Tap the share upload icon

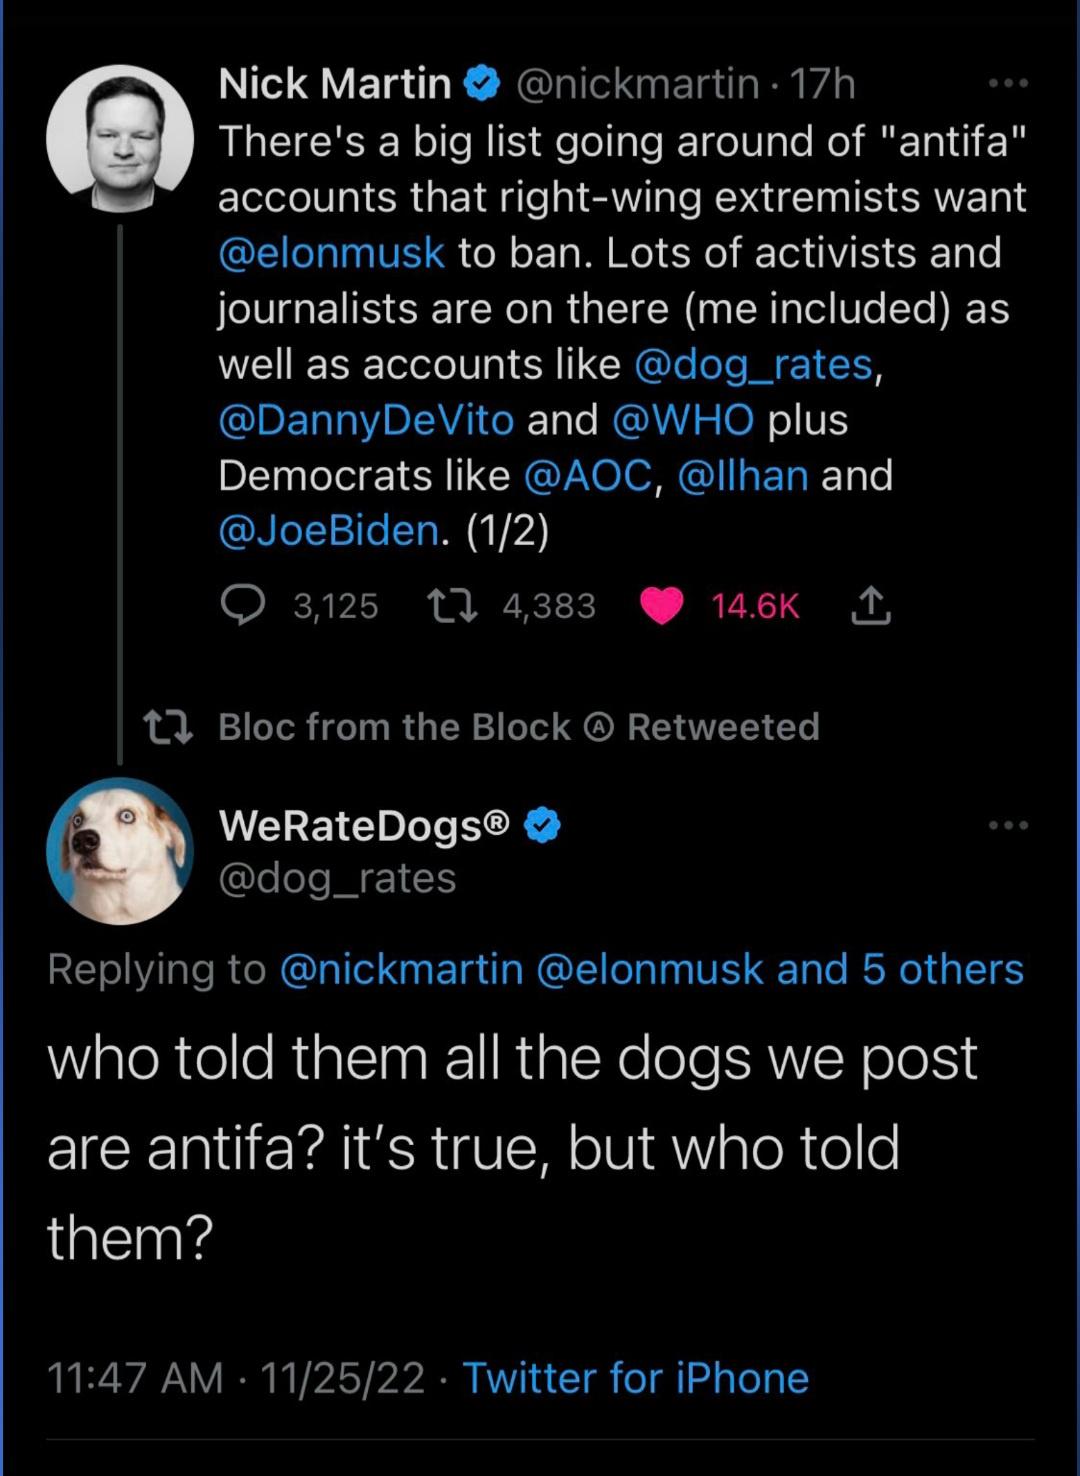click(x=871, y=605)
